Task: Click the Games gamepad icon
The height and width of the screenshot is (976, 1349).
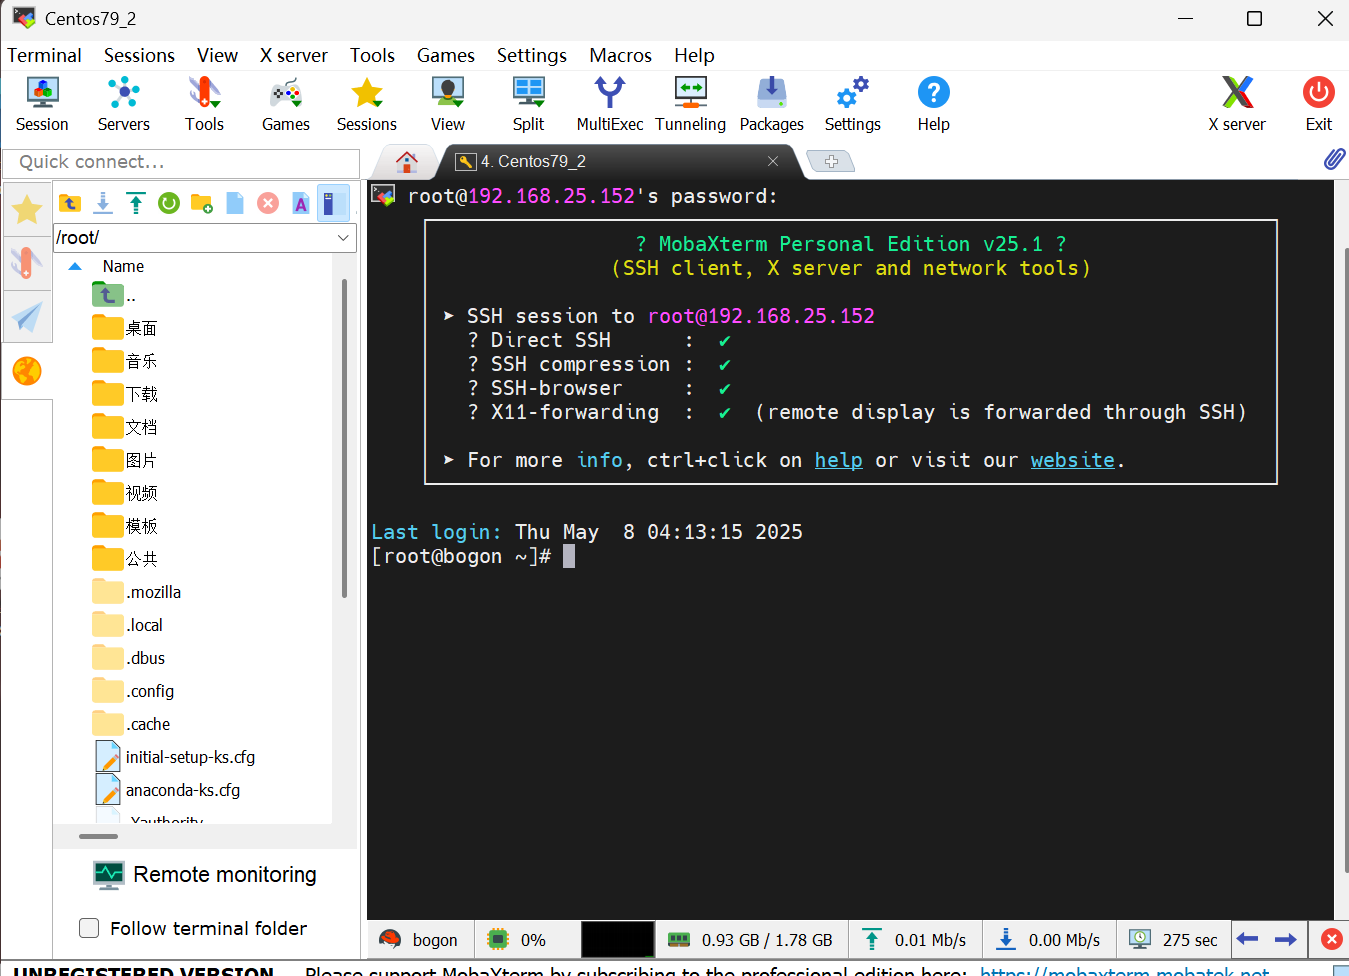Action: [x=286, y=104]
